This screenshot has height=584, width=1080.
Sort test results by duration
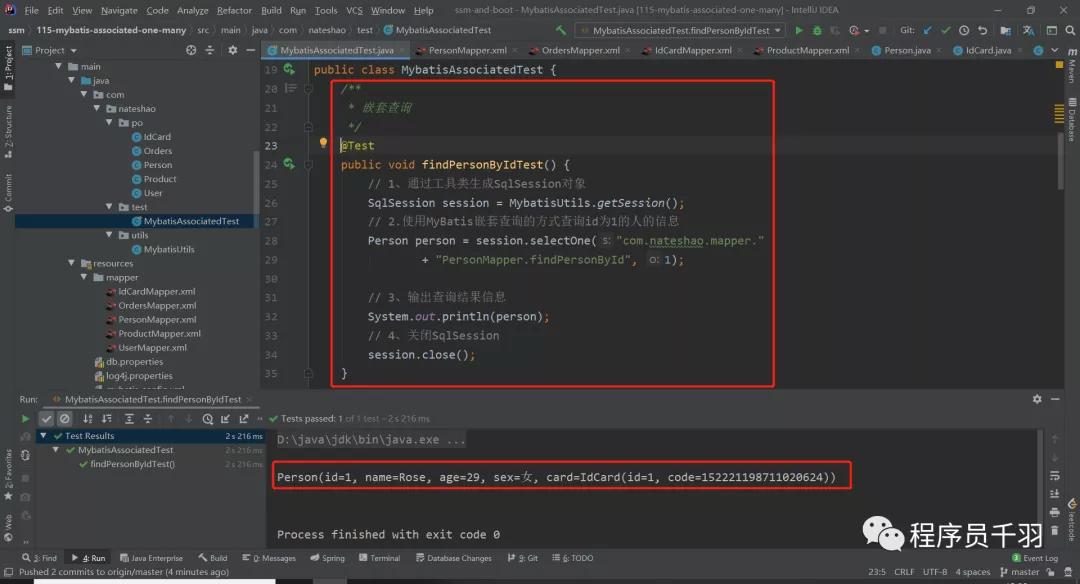coord(107,419)
